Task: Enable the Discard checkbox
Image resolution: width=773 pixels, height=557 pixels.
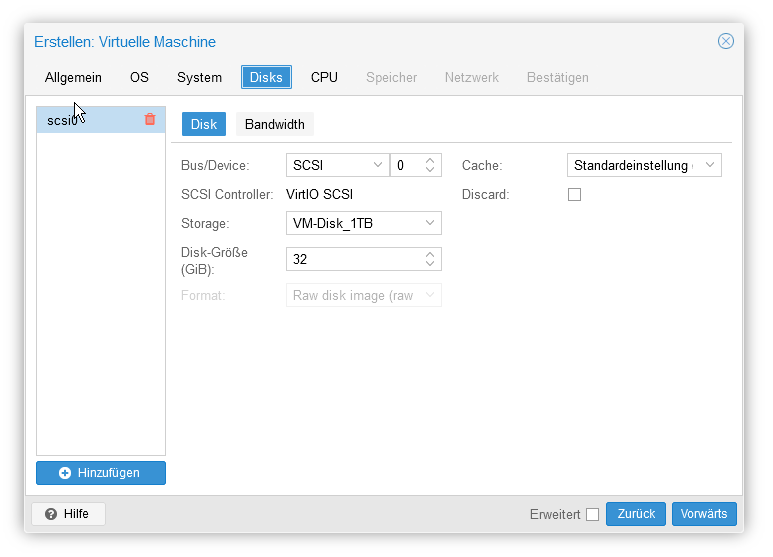Action: tap(574, 194)
